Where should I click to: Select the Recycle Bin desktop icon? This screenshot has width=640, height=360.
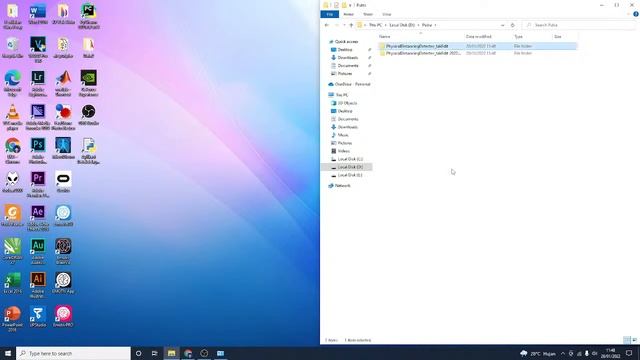point(13,47)
